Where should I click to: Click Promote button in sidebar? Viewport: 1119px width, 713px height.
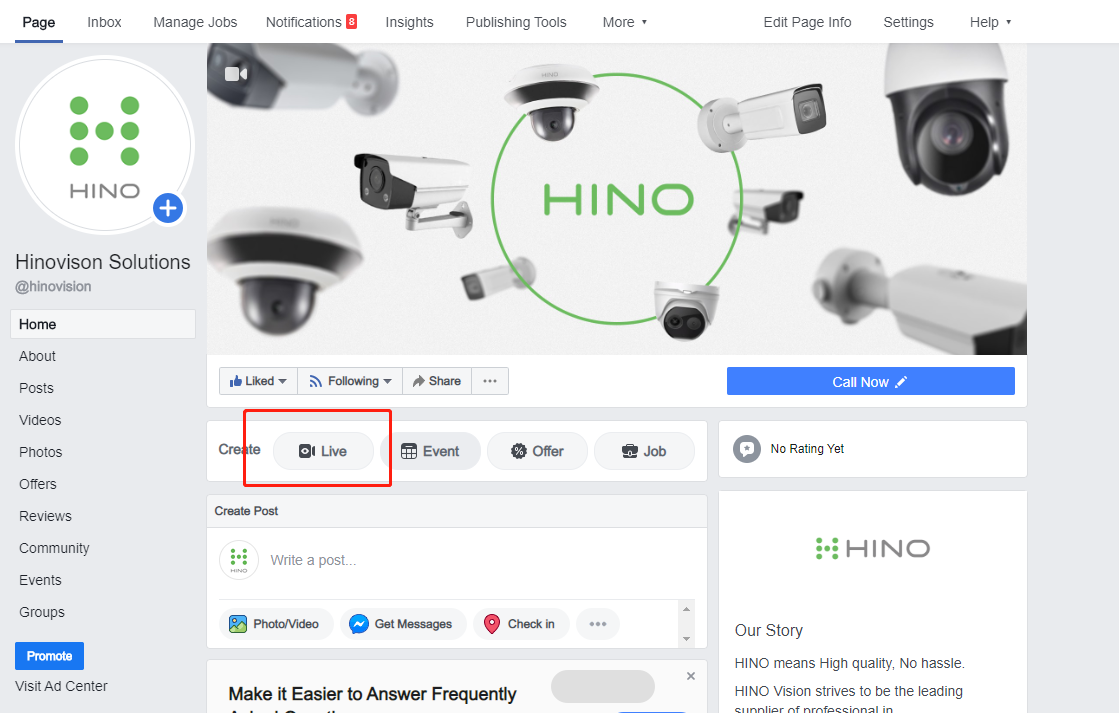pyautogui.click(x=49, y=656)
